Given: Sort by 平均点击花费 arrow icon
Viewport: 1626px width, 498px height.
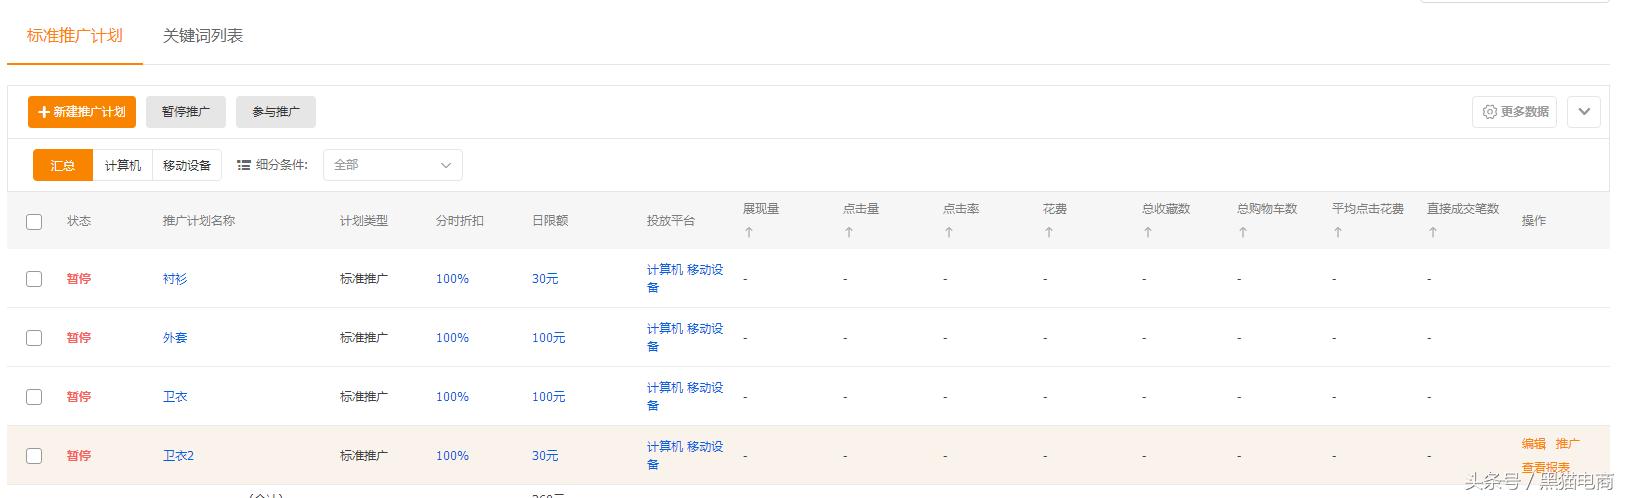Looking at the screenshot, I should pos(1337,232).
